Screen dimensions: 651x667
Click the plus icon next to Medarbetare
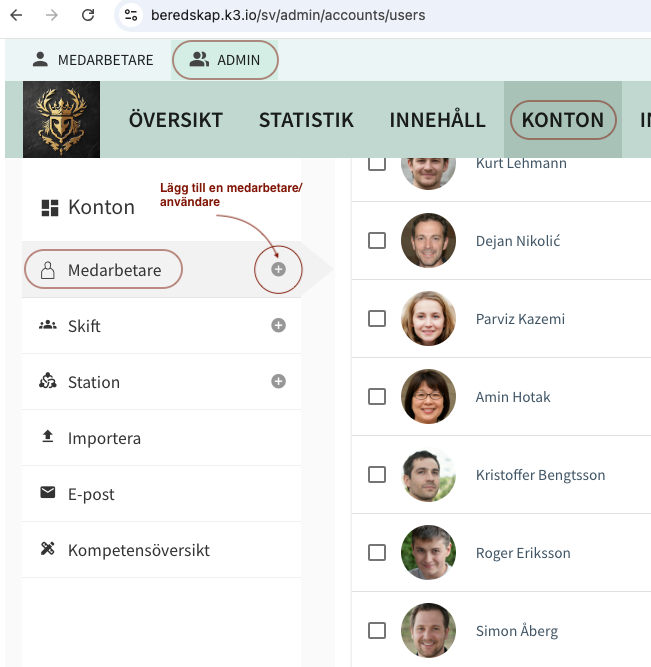[x=279, y=270]
